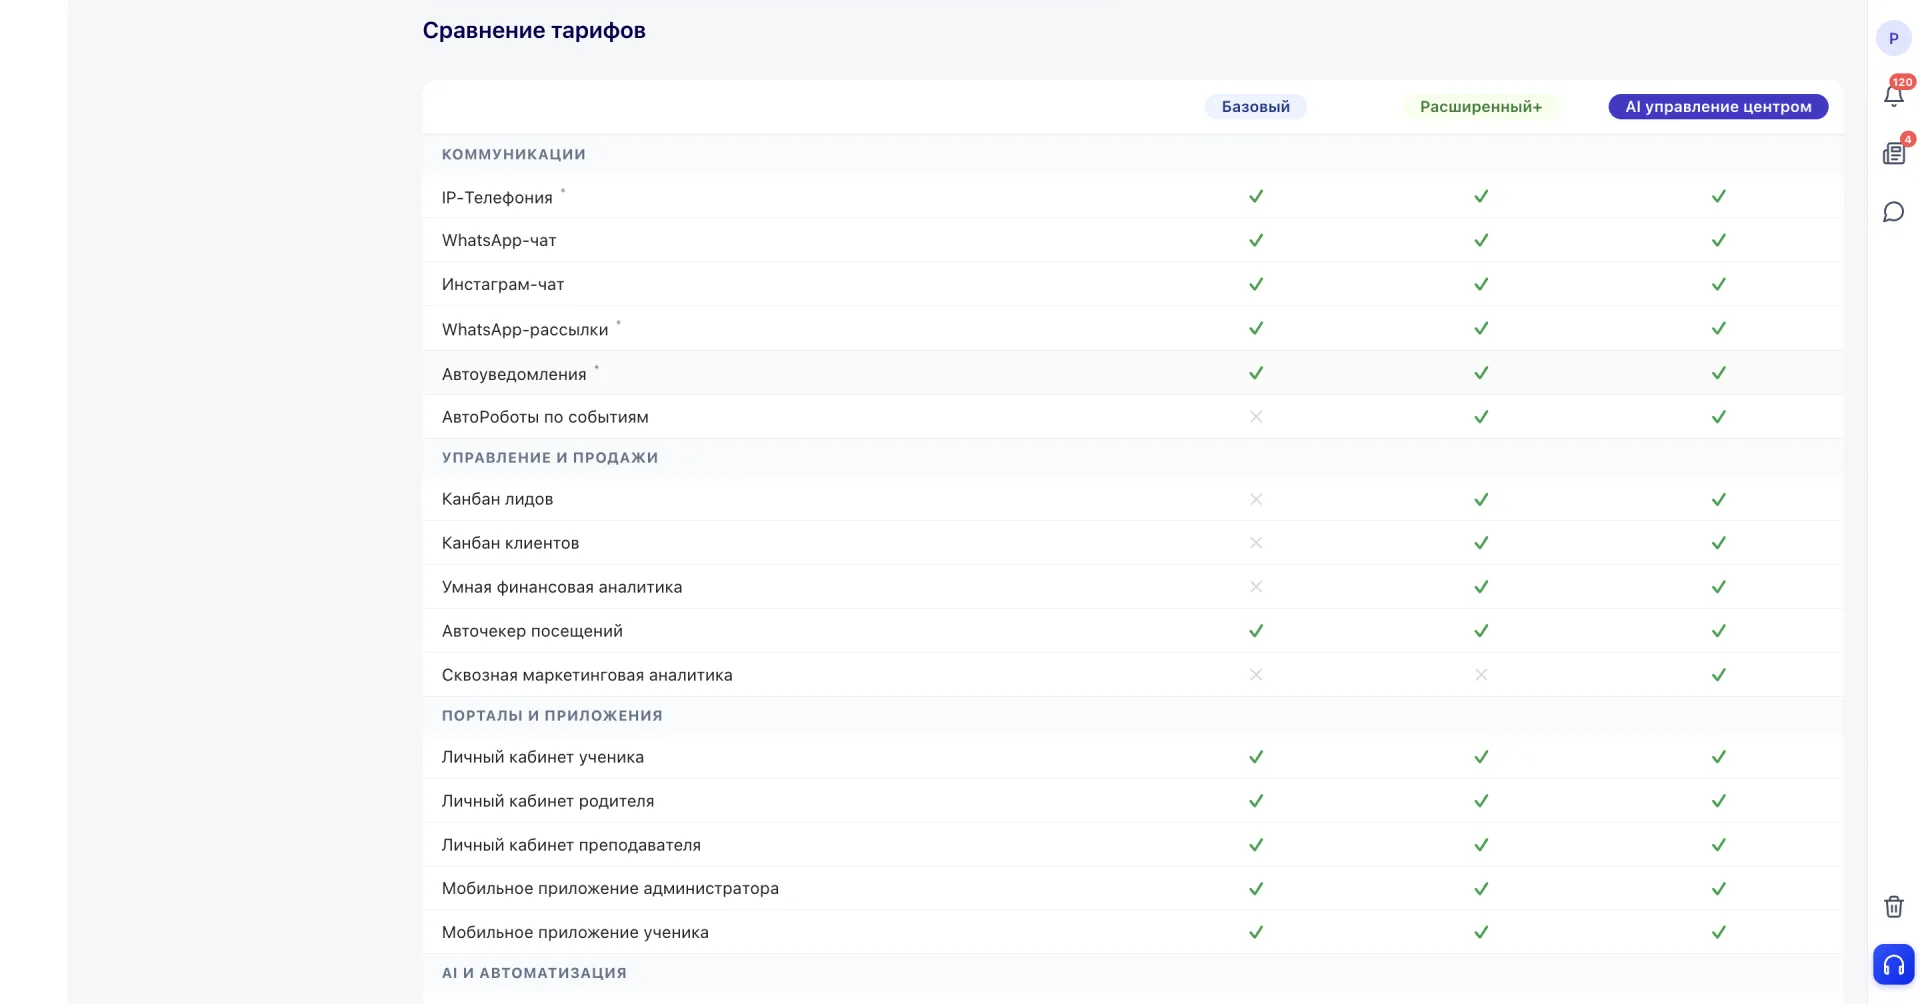This screenshot has height=1004, width=1920.
Task: Click the Канбан лидов row label
Action: [x=497, y=499]
